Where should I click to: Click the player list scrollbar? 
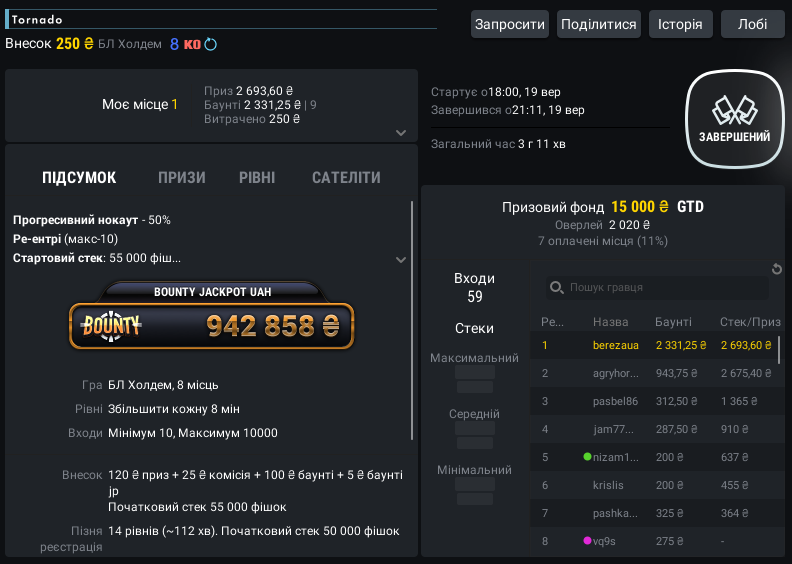pyautogui.click(x=779, y=350)
